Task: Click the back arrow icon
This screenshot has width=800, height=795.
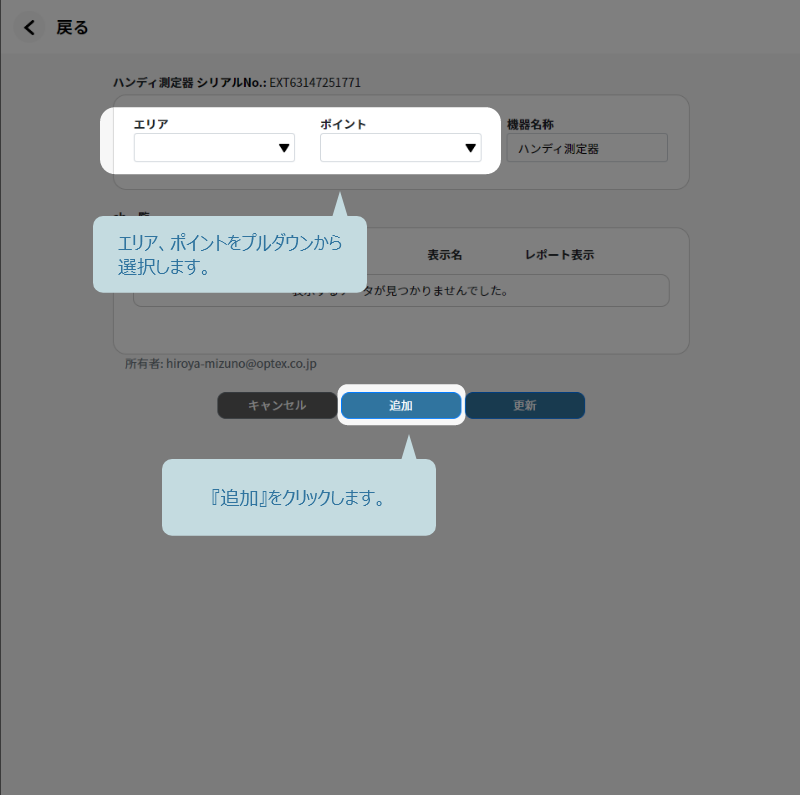Action: tap(30, 28)
